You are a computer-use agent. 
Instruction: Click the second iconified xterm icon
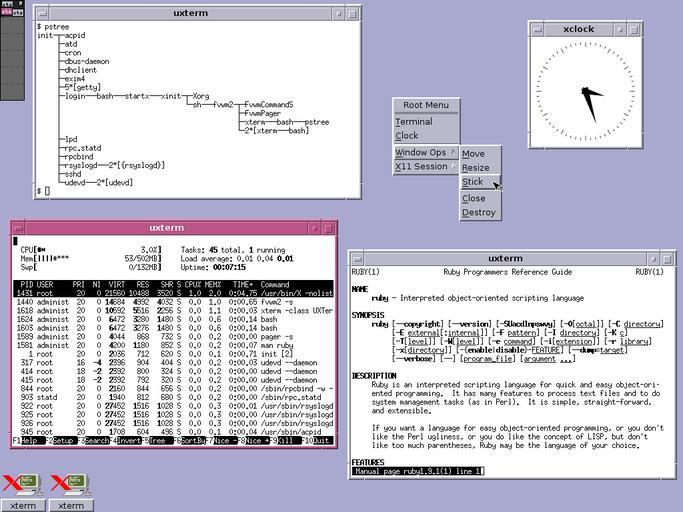click(x=71, y=485)
